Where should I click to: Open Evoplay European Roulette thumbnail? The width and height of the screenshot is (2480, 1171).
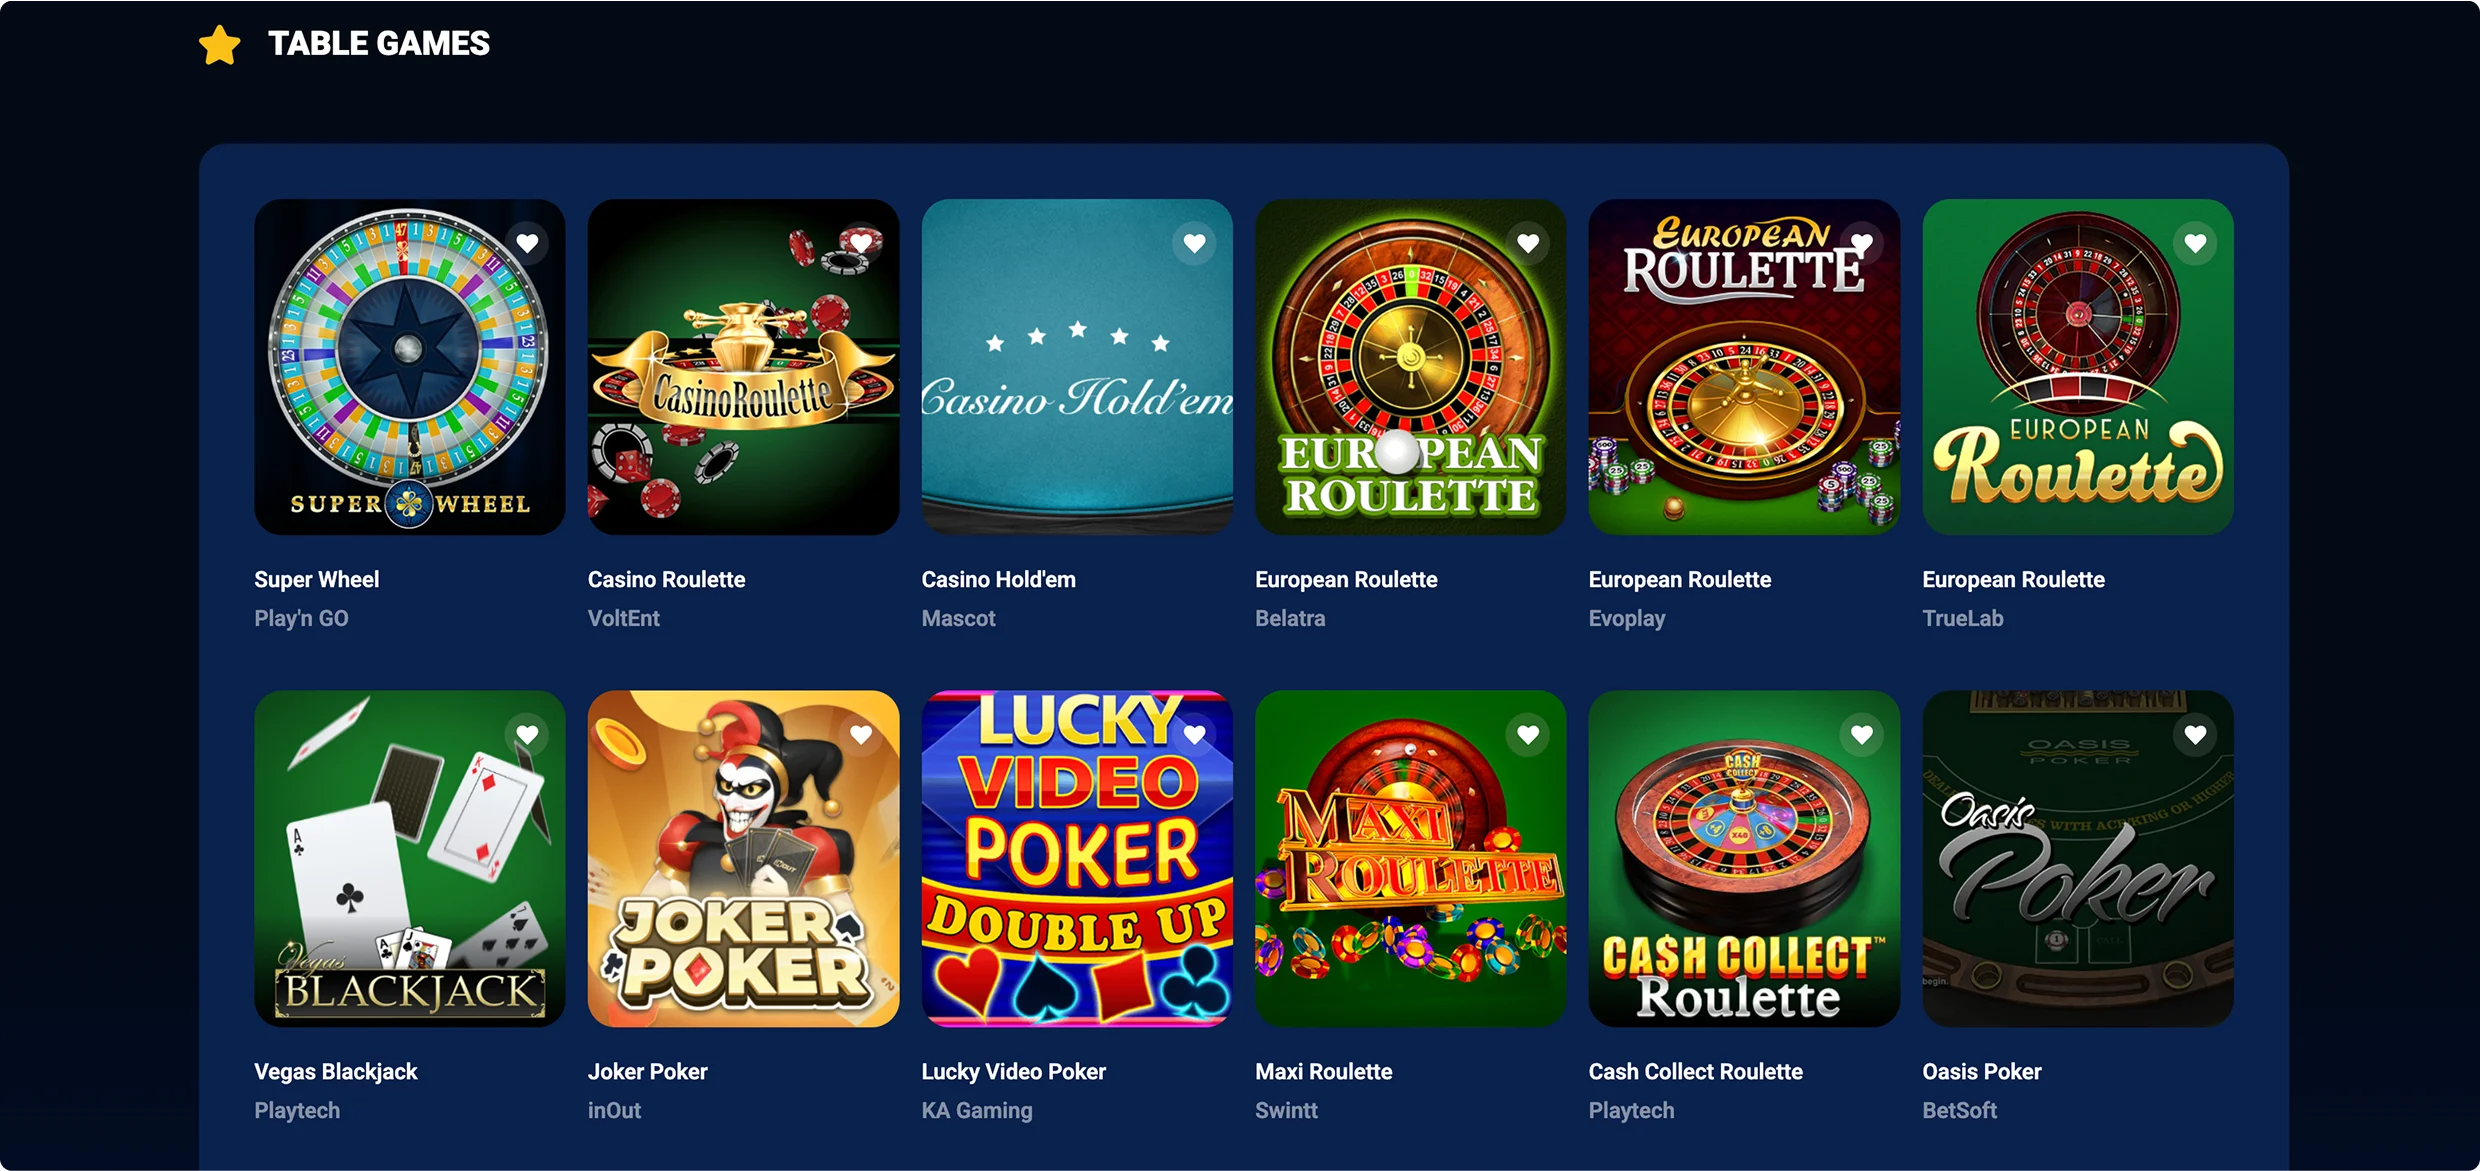[x=1744, y=367]
